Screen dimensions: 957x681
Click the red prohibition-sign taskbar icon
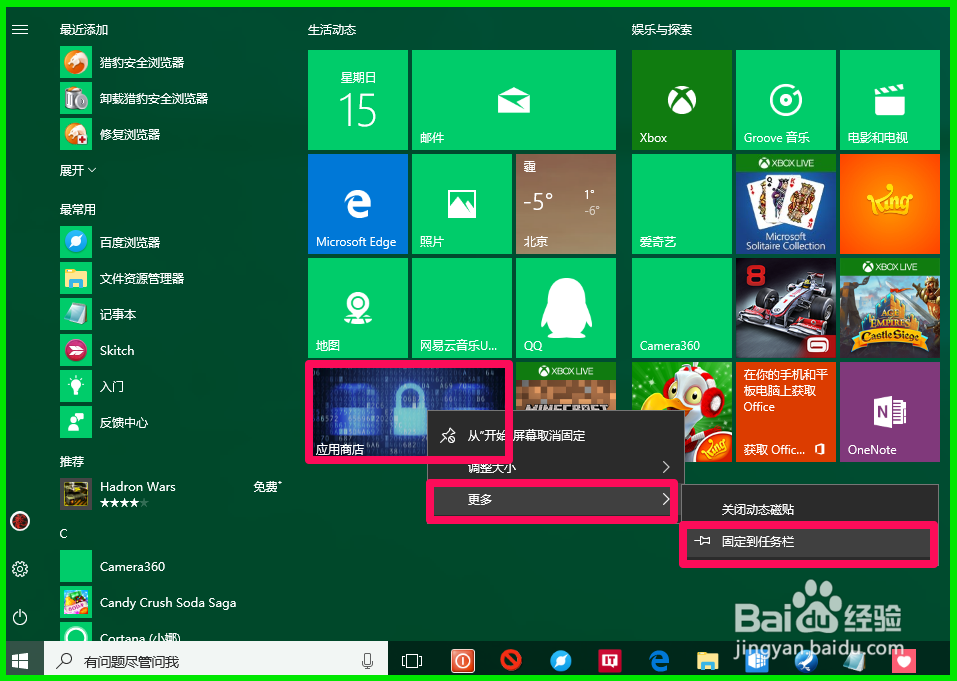click(x=511, y=660)
